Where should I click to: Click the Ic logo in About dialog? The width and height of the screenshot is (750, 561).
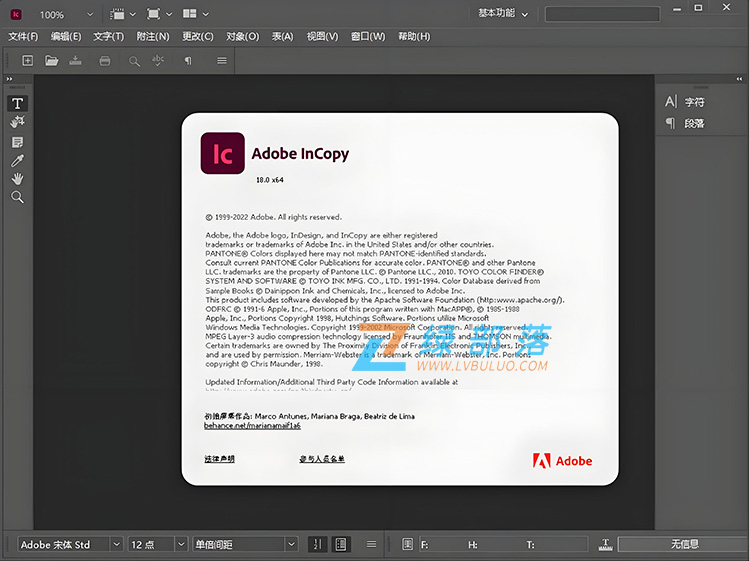(222, 153)
